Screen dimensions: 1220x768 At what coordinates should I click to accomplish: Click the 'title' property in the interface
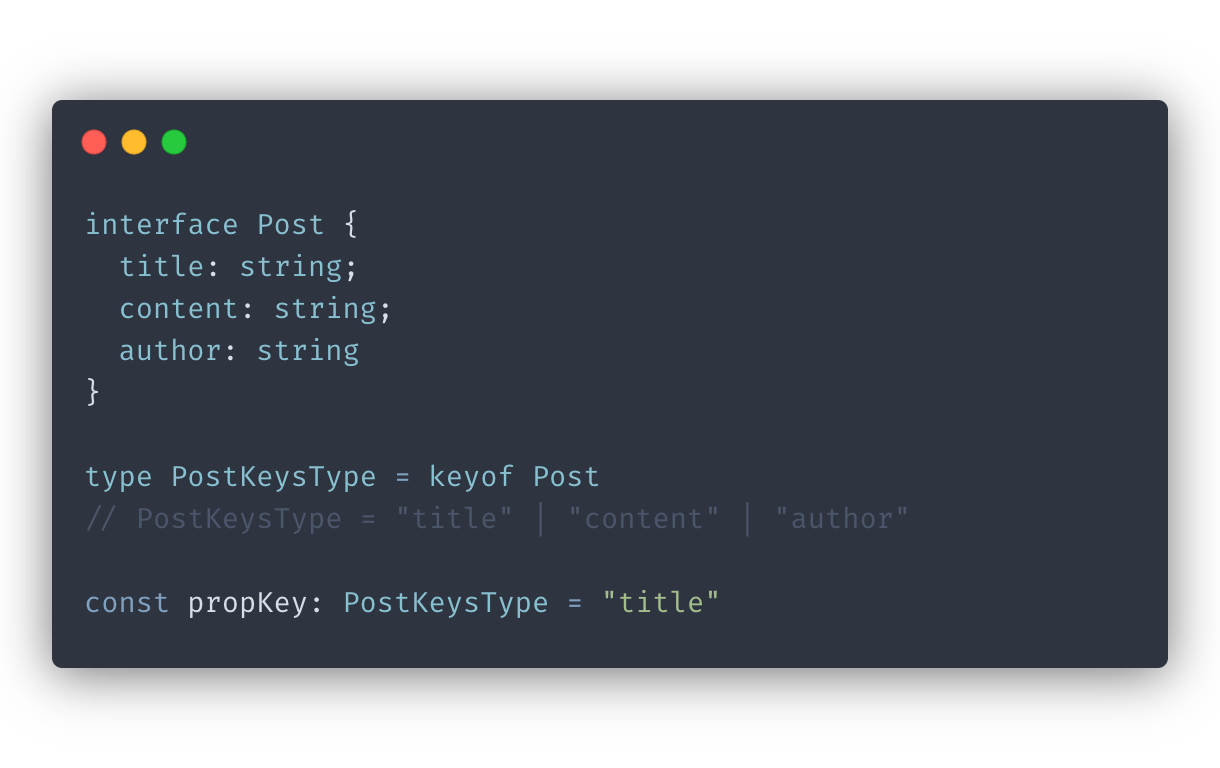(162, 266)
